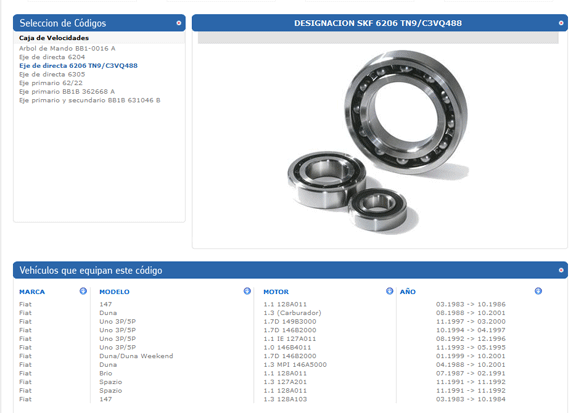
Task: Click the AÑO column header
Action: click(408, 292)
